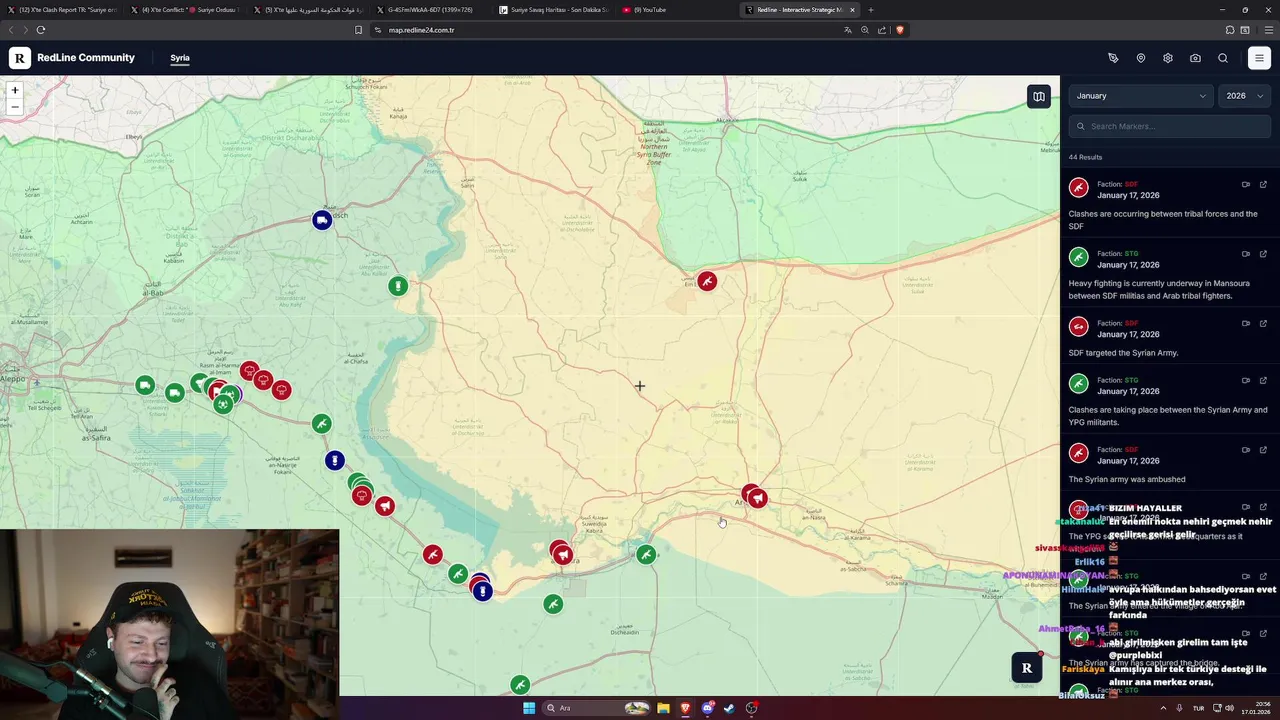Open the Windows Start menu
Image resolution: width=1280 pixels, height=720 pixels.
coord(528,708)
